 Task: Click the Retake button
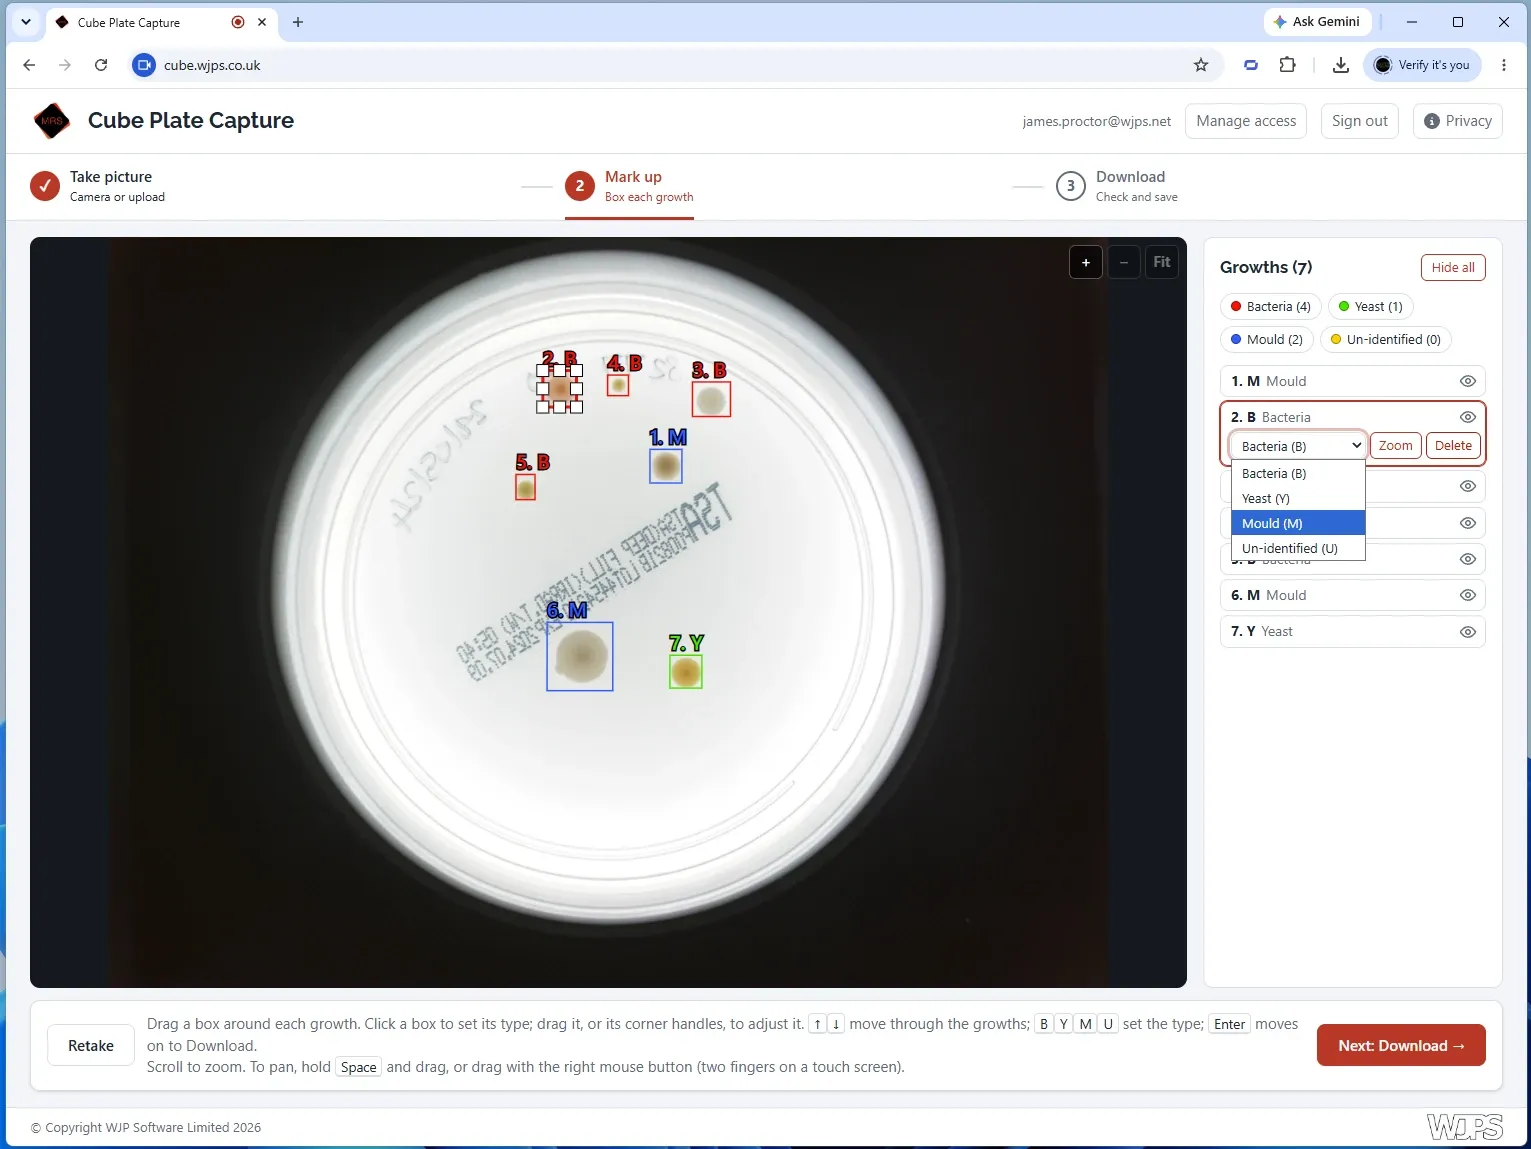[91, 1046]
